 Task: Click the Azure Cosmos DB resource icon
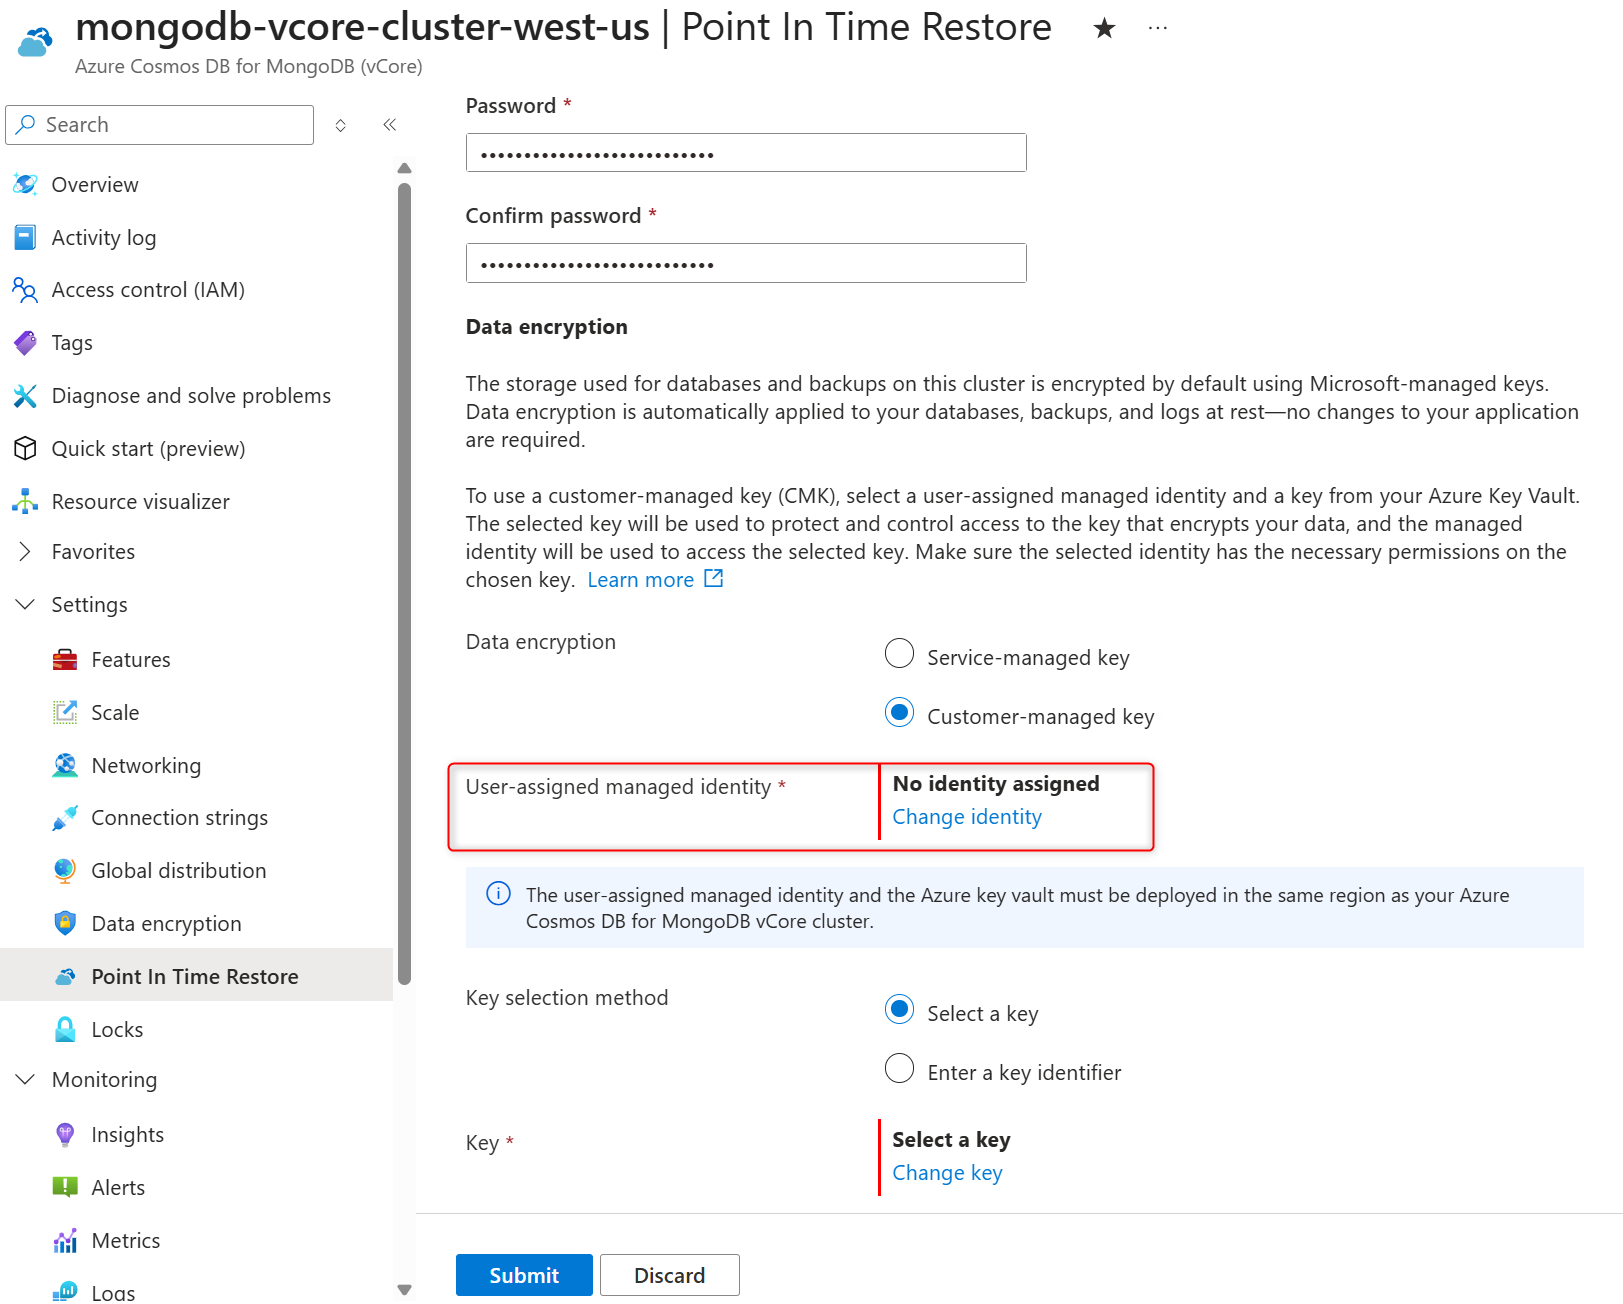pos(35,42)
